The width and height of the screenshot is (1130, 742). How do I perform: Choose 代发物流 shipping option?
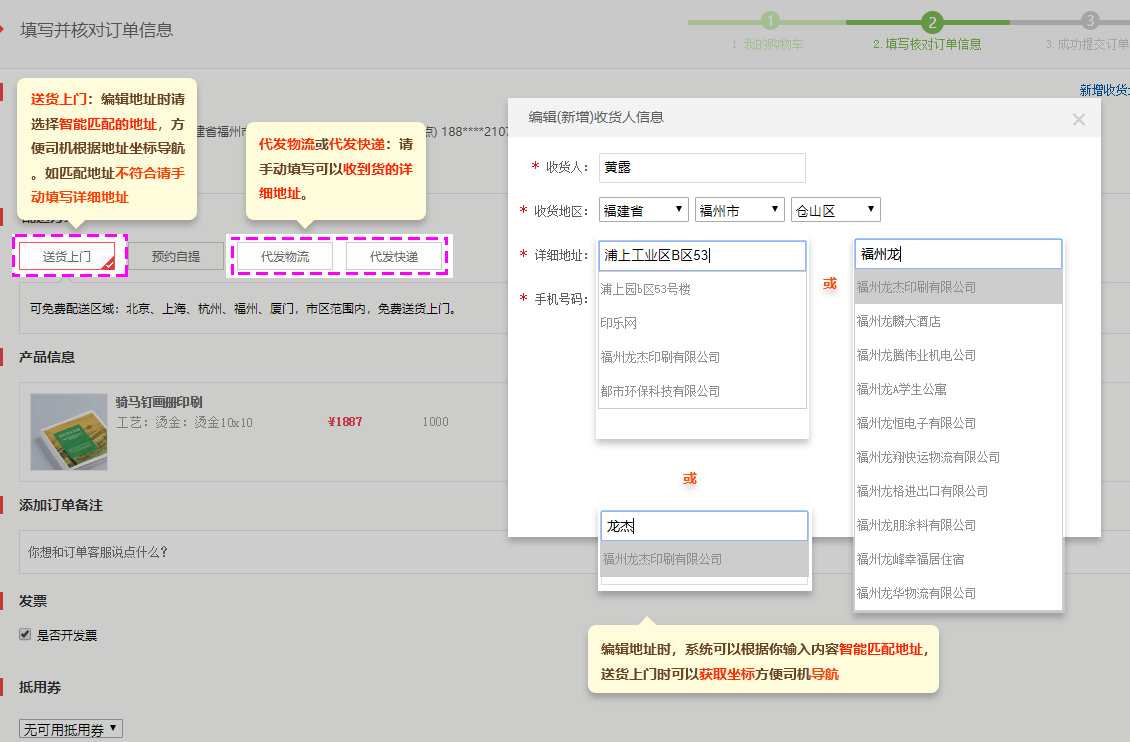[x=285, y=256]
